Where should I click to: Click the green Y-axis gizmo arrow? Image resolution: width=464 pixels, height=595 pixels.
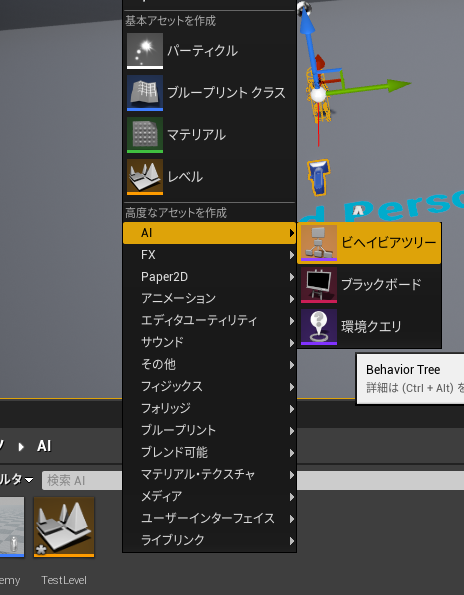pyautogui.click(x=398, y=84)
